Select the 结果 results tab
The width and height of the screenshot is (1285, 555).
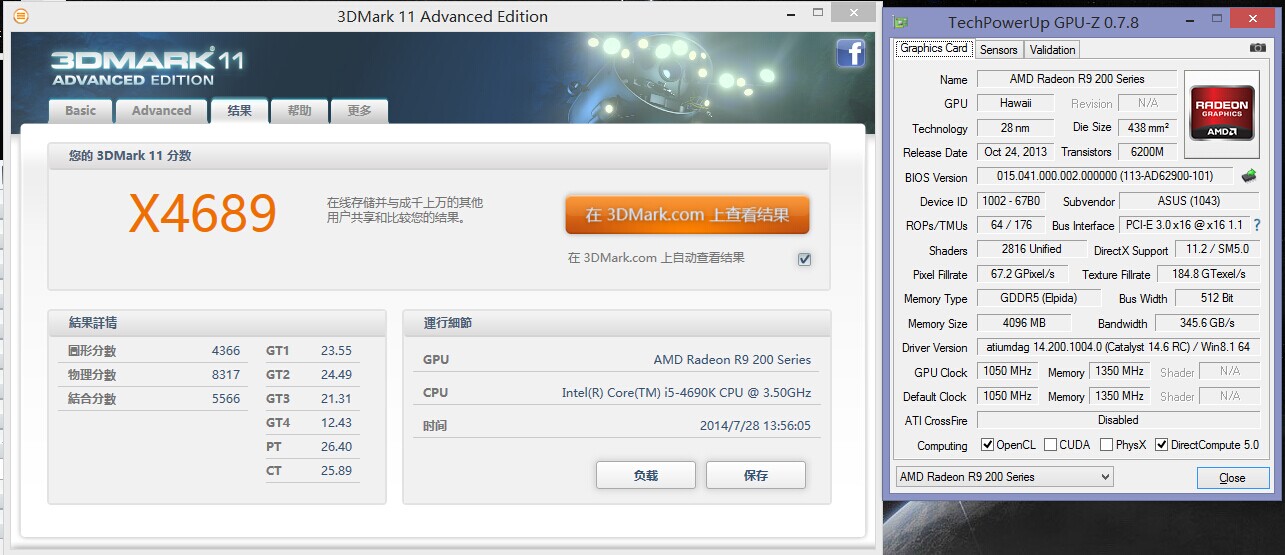tap(240, 110)
